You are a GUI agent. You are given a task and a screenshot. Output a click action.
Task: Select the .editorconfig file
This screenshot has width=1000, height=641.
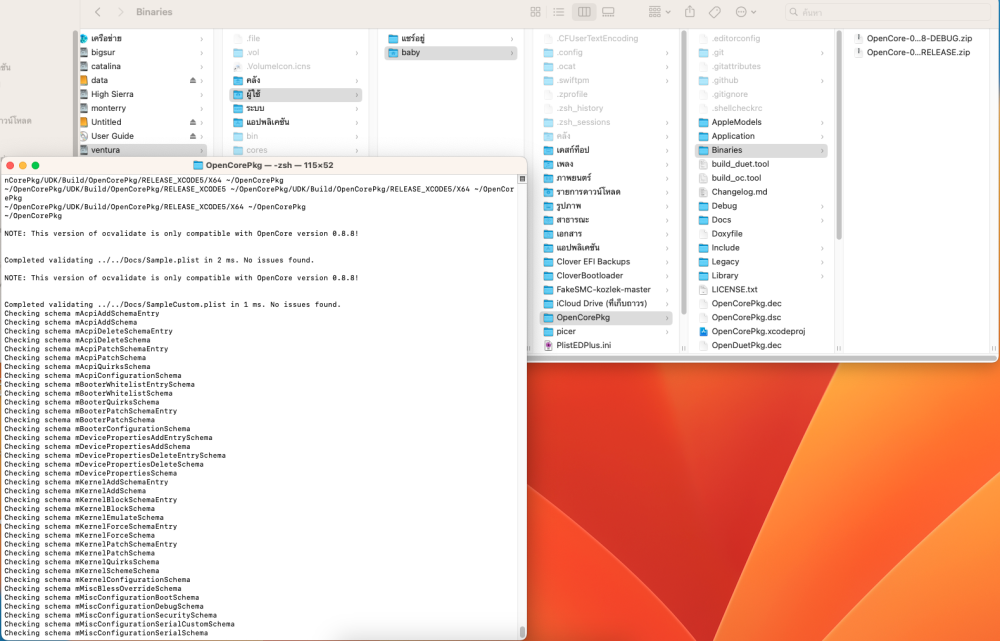point(761,38)
